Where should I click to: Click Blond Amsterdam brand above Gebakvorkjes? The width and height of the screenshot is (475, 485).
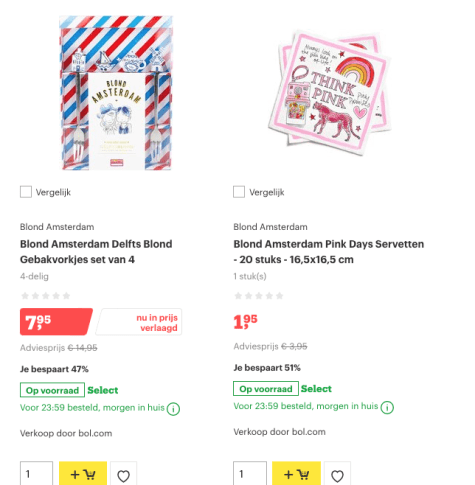[57, 227]
